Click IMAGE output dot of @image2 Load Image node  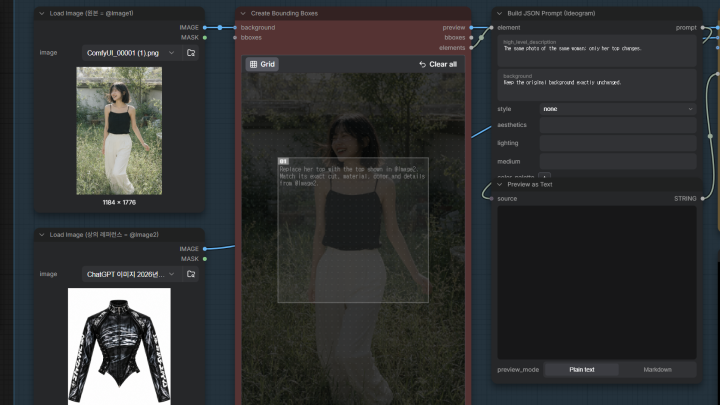205,249
